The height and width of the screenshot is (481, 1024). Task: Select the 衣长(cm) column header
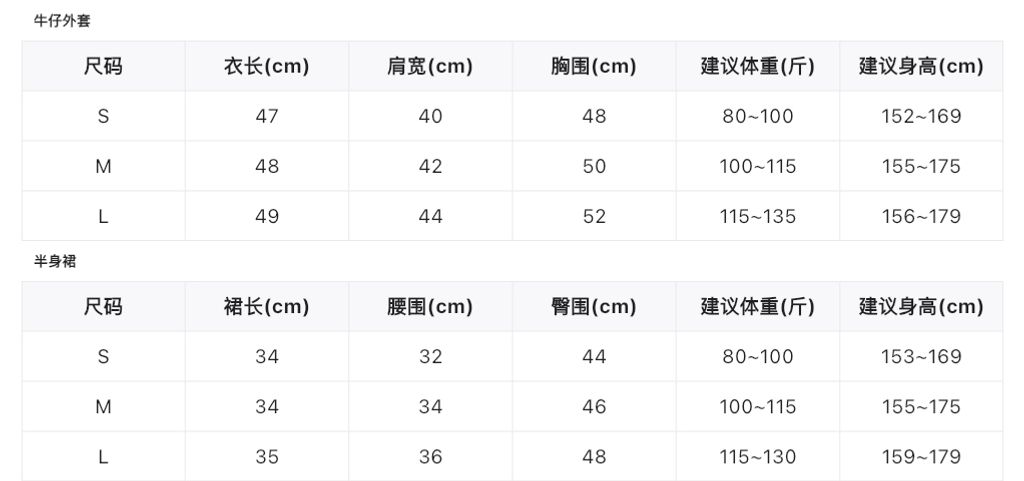coord(266,67)
